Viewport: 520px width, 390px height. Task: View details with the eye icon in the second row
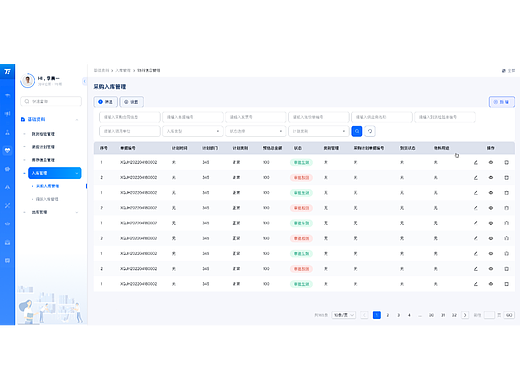tap(491, 178)
